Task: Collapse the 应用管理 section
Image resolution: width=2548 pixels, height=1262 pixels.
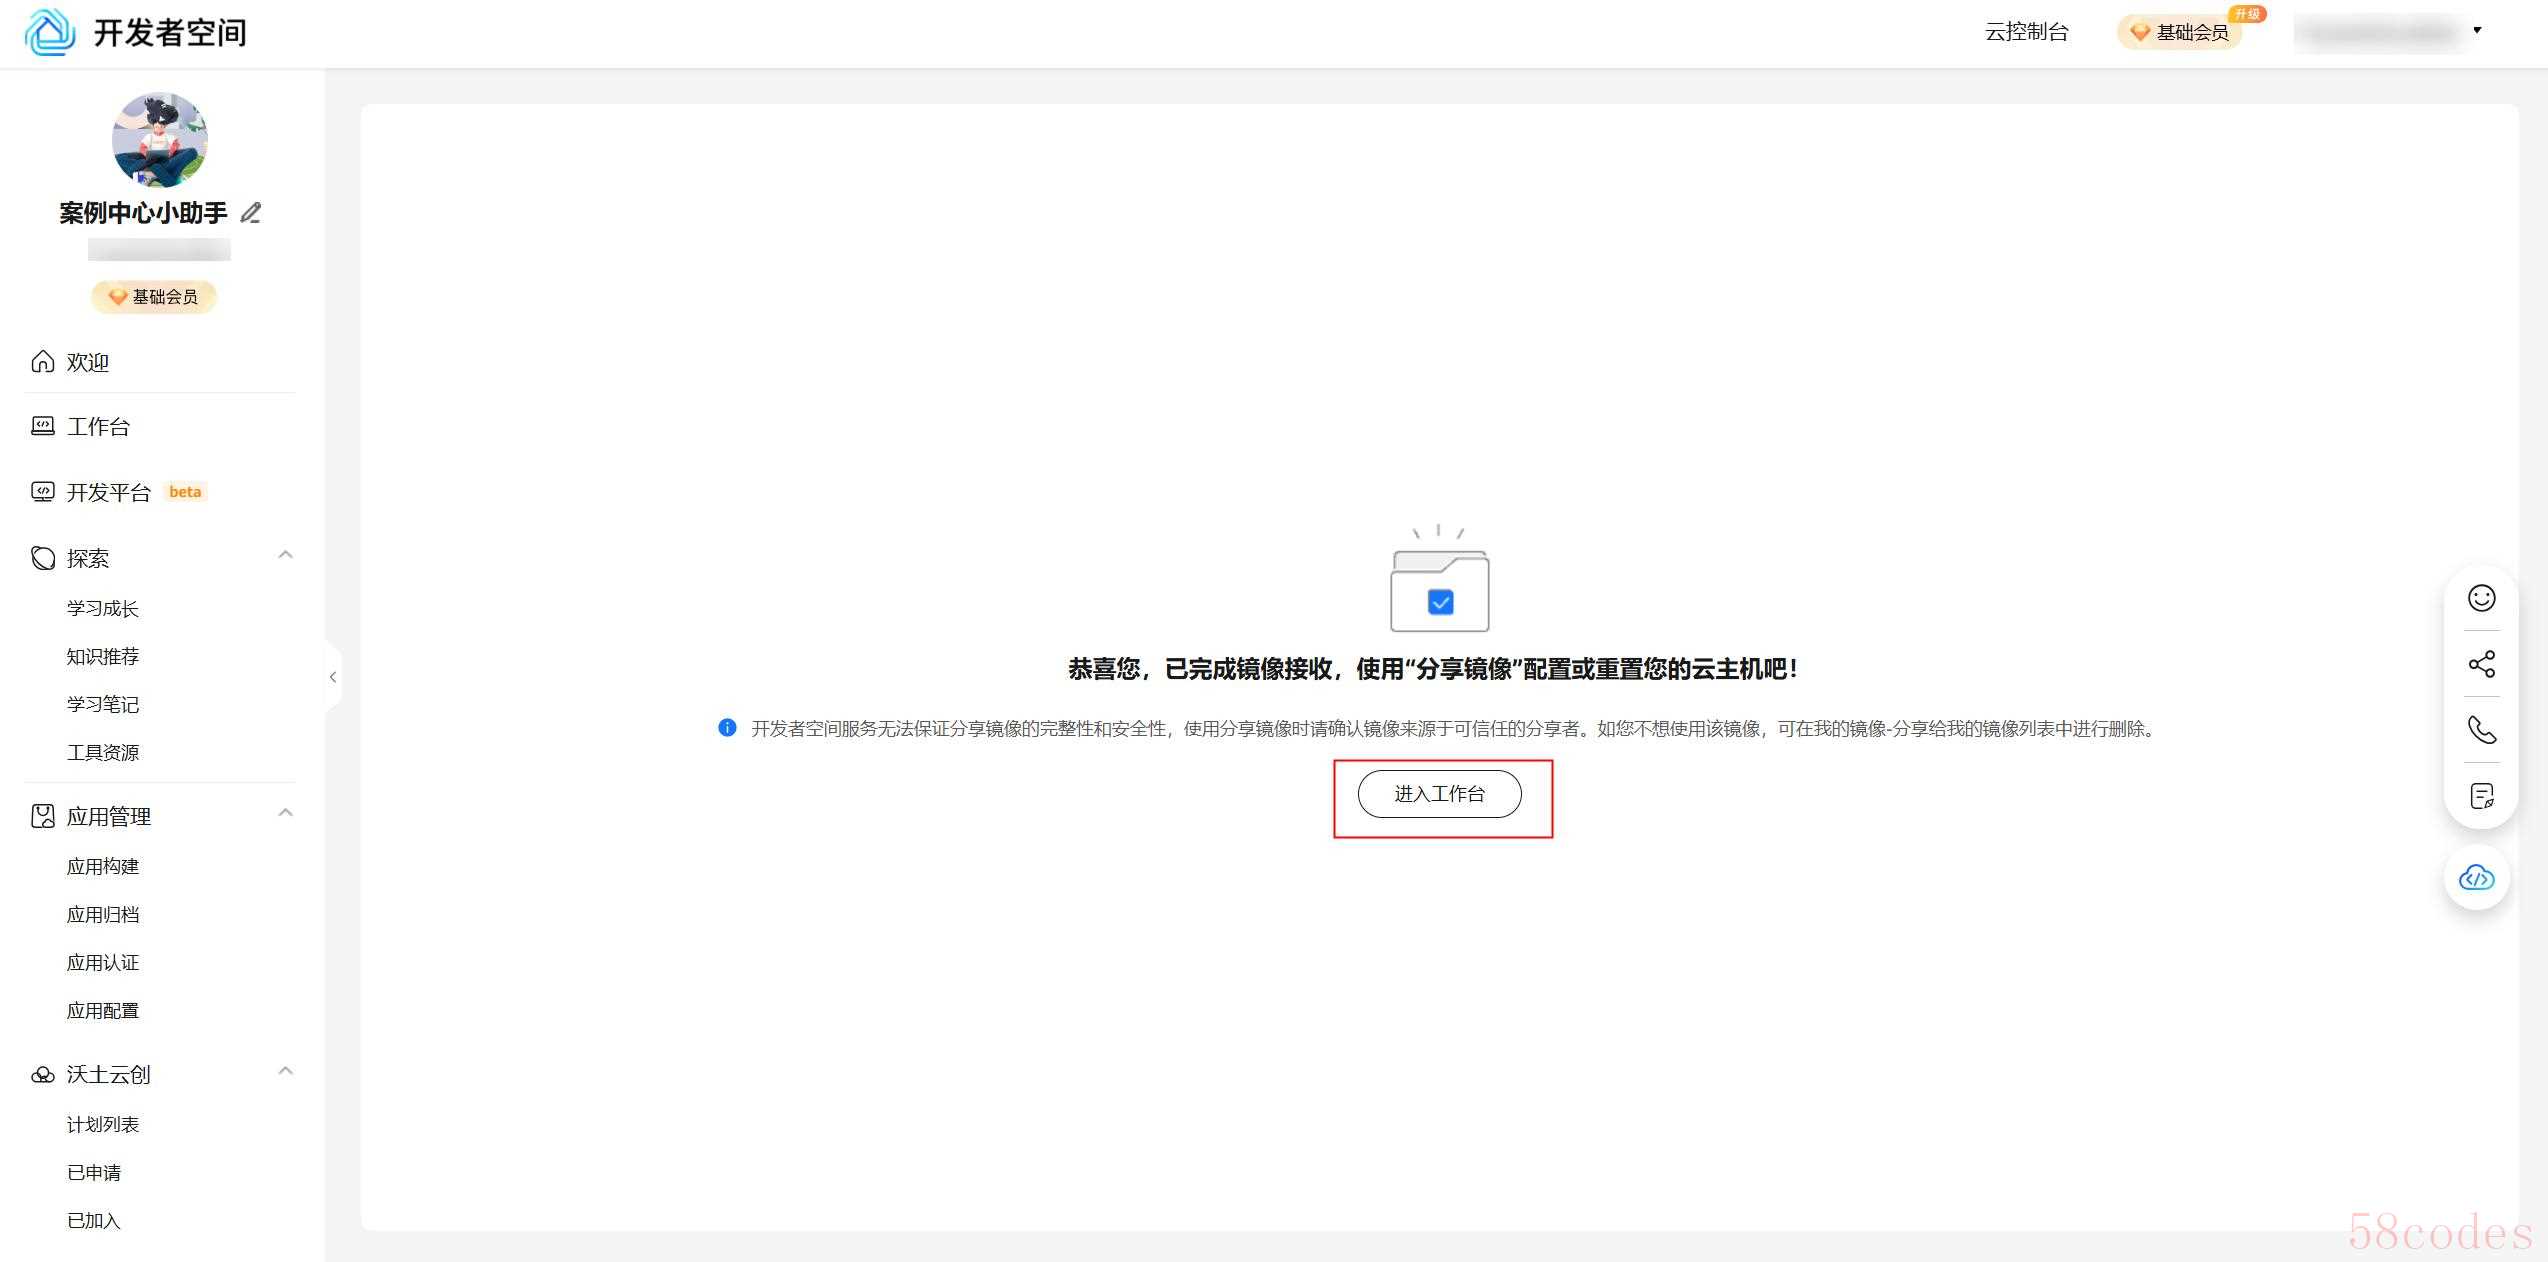Action: click(x=285, y=813)
